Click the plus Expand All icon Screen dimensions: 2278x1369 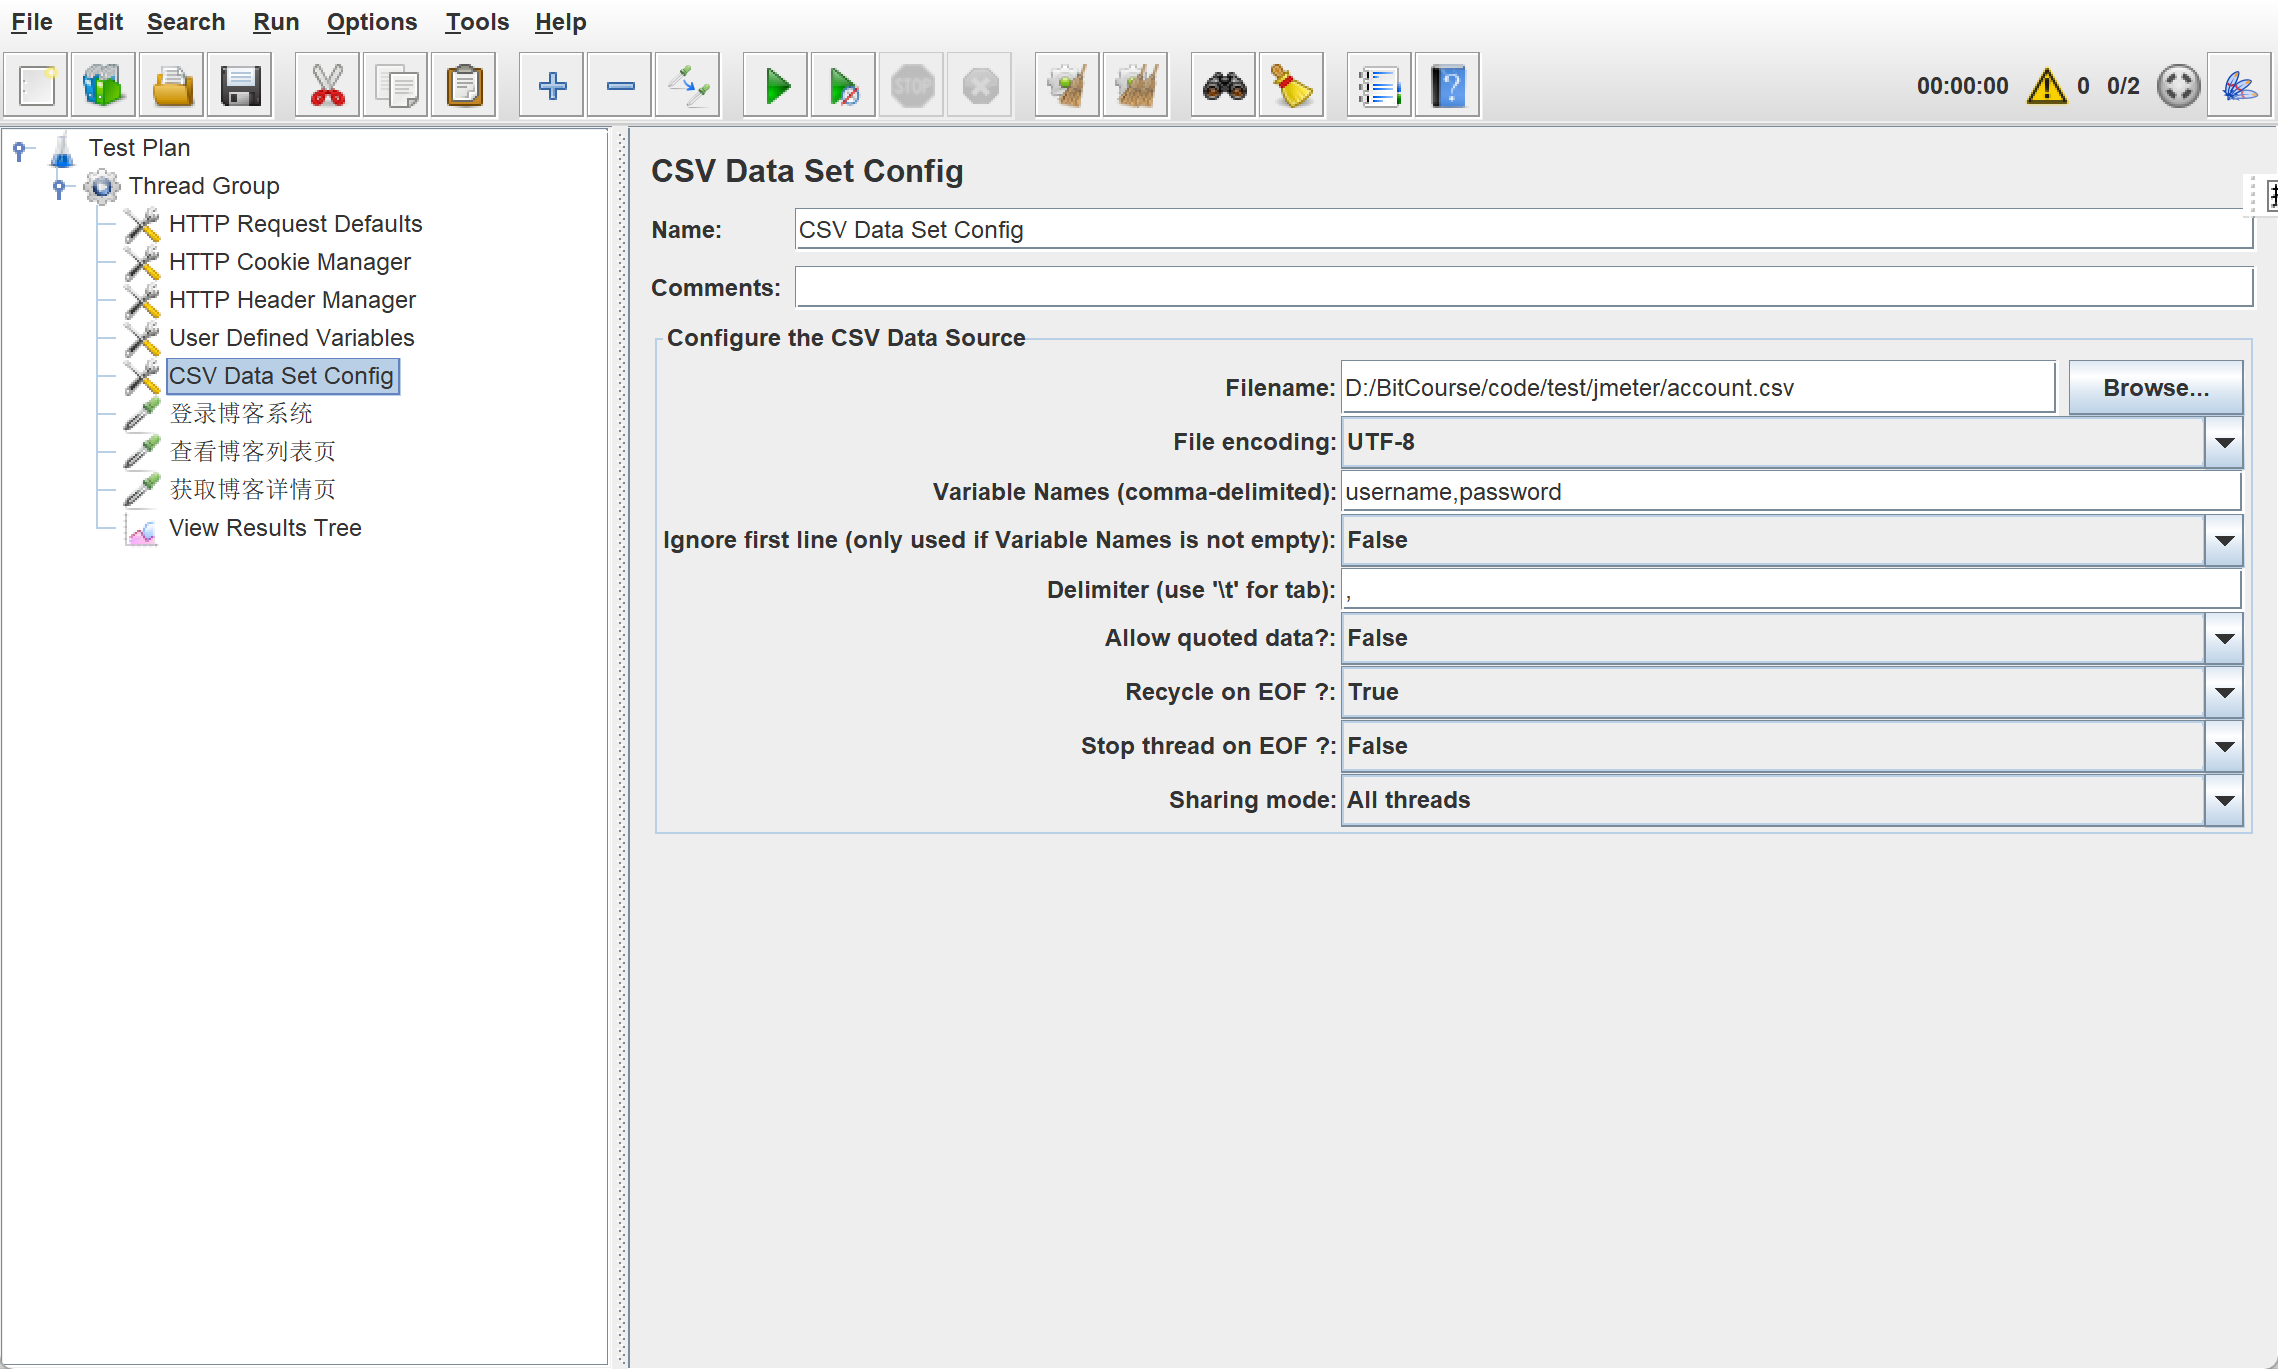(x=552, y=86)
